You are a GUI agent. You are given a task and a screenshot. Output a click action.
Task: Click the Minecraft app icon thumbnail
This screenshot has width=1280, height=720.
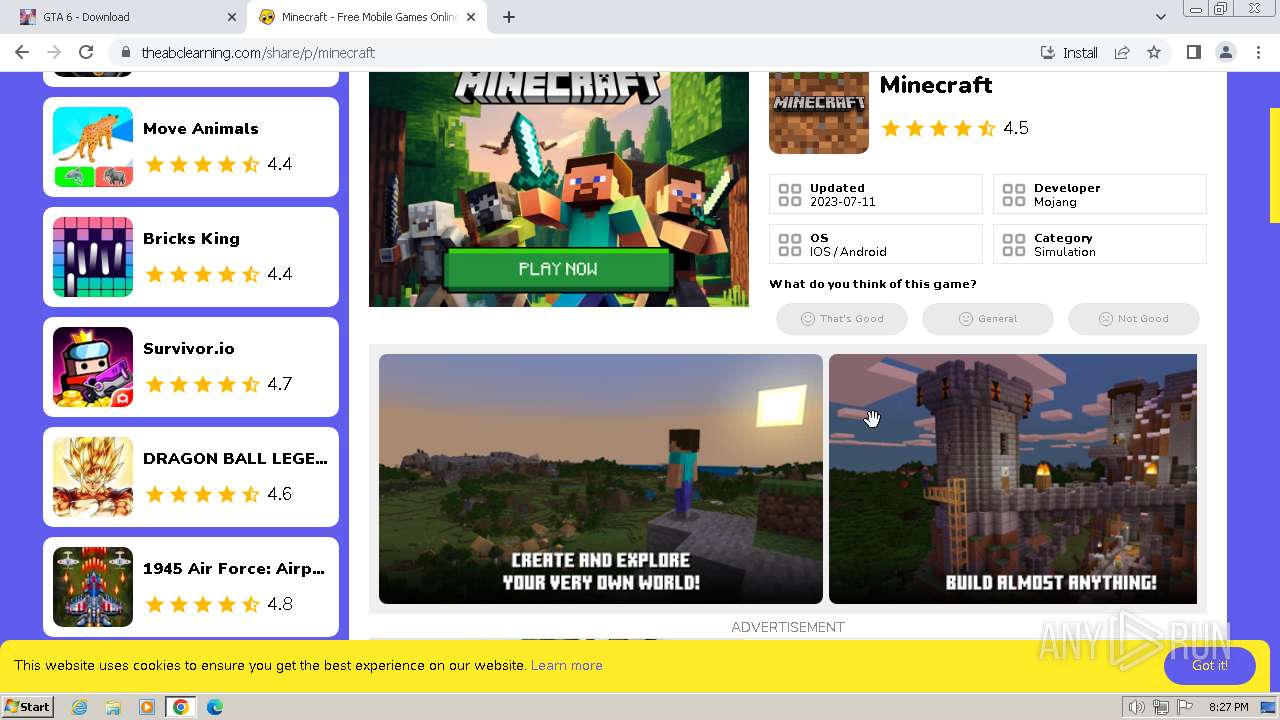click(818, 112)
